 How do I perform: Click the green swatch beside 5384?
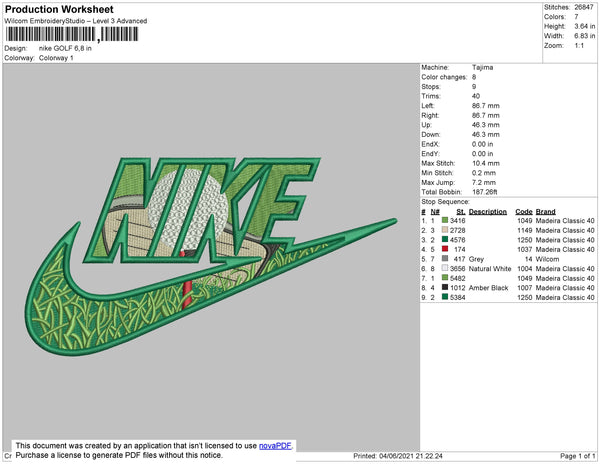[x=445, y=297]
